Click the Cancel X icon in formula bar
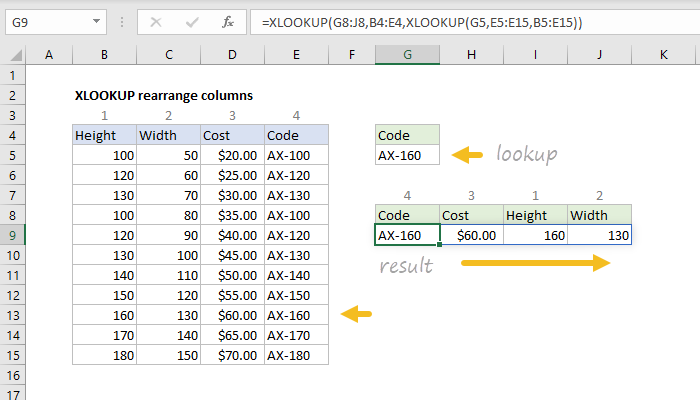Viewport: 700px width, 400px height. tap(153, 19)
